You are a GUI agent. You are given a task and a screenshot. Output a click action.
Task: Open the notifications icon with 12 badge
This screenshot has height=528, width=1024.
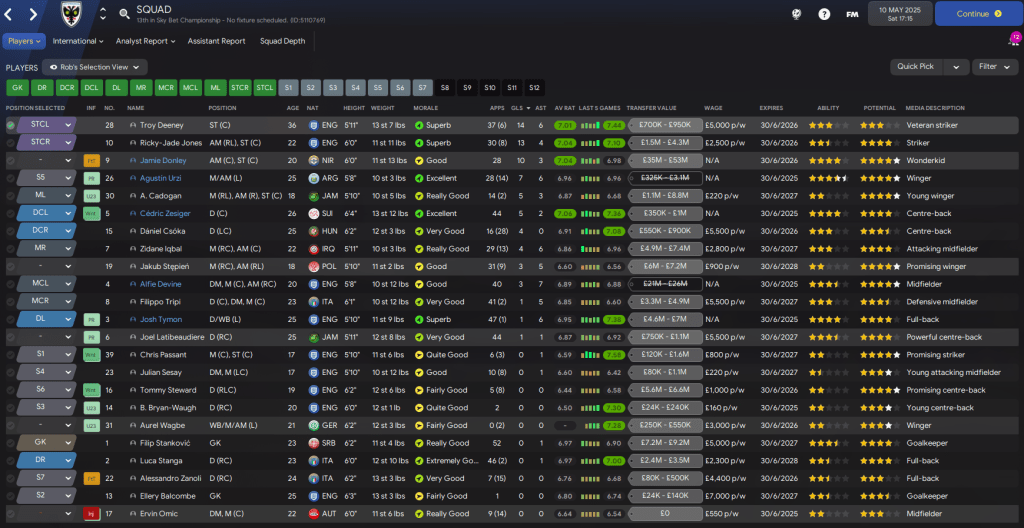coord(1011,41)
